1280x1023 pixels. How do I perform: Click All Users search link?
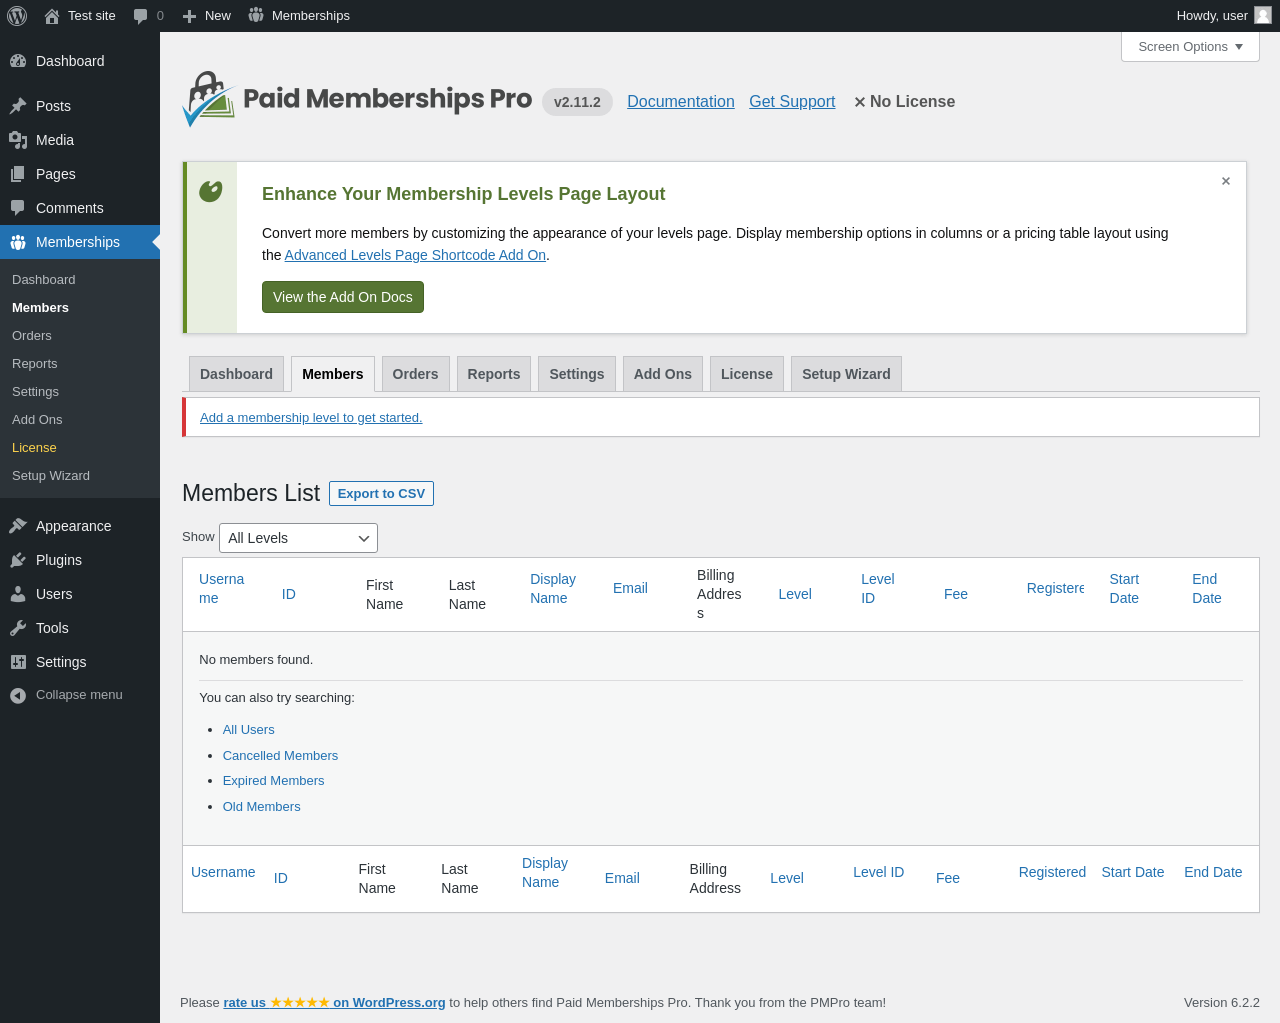pyautogui.click(x=248, y=730)
